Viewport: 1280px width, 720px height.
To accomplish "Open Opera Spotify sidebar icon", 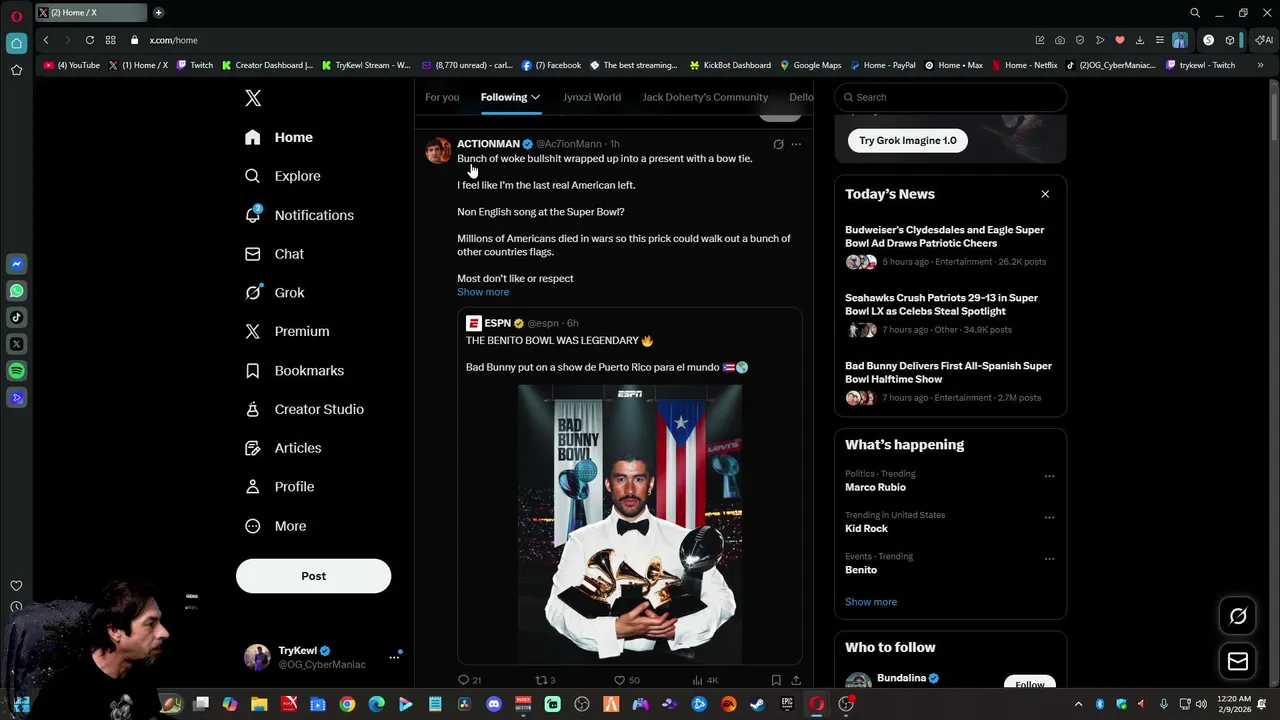I will coord(16,371).
